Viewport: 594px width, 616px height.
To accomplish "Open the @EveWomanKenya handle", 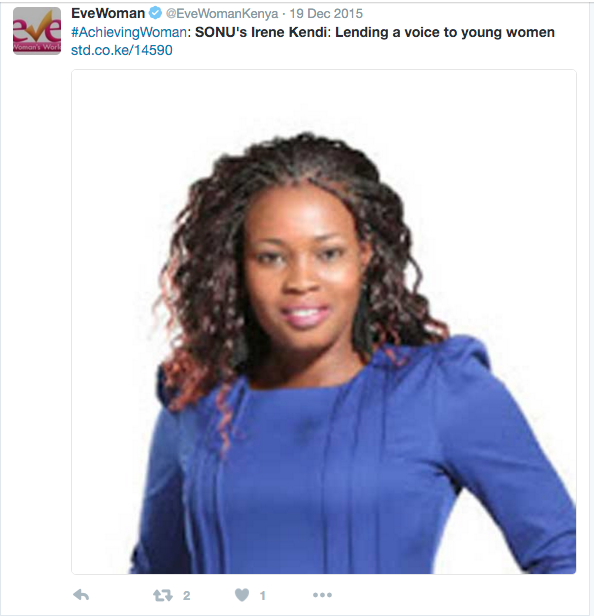I will [222, 14].
